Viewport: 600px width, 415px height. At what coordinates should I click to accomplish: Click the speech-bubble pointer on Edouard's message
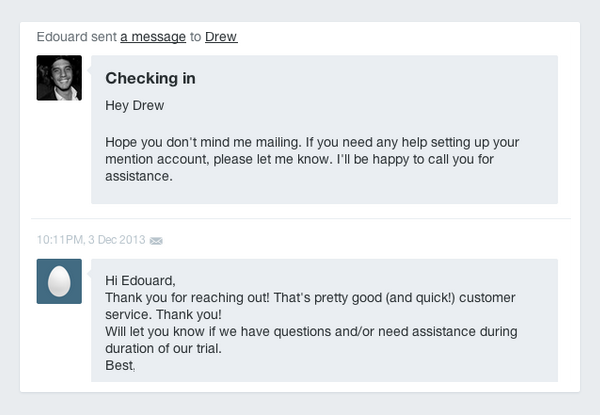(x=89, y=70)
